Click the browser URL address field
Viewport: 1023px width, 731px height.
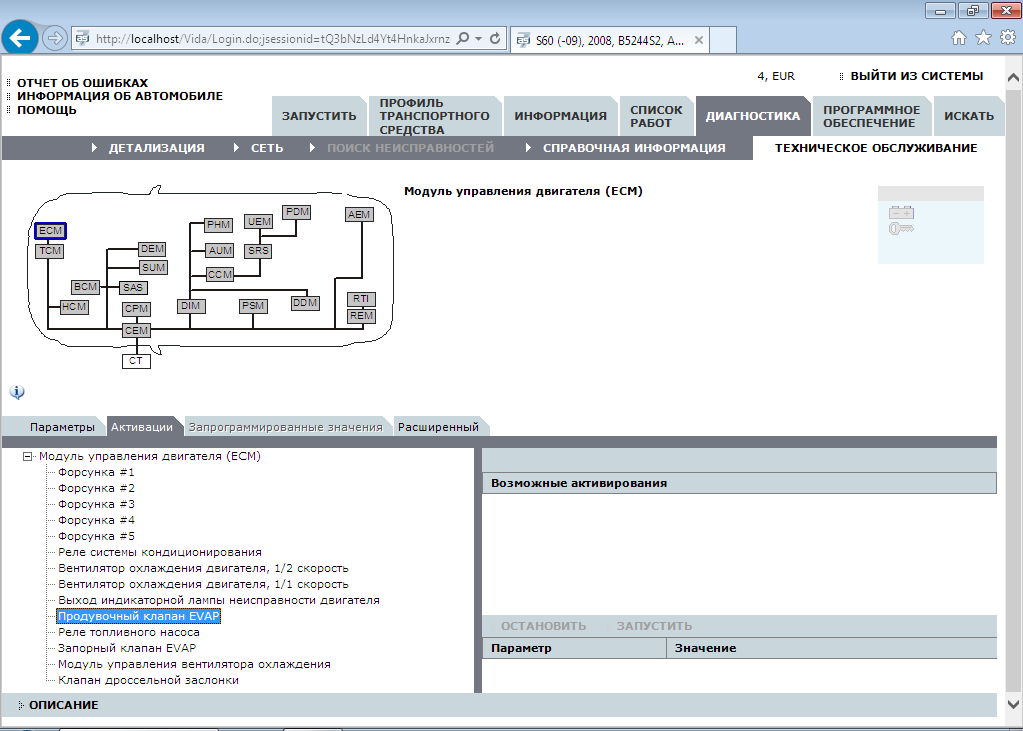pos(270,39)
